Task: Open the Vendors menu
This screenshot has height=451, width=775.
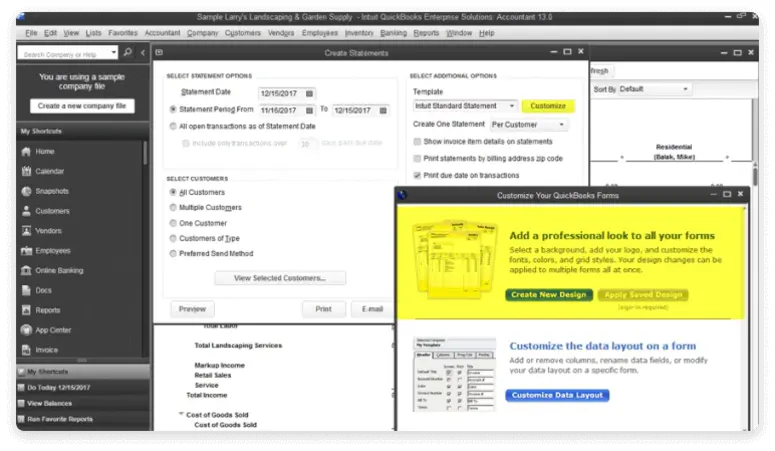Action: coord(281,33)
